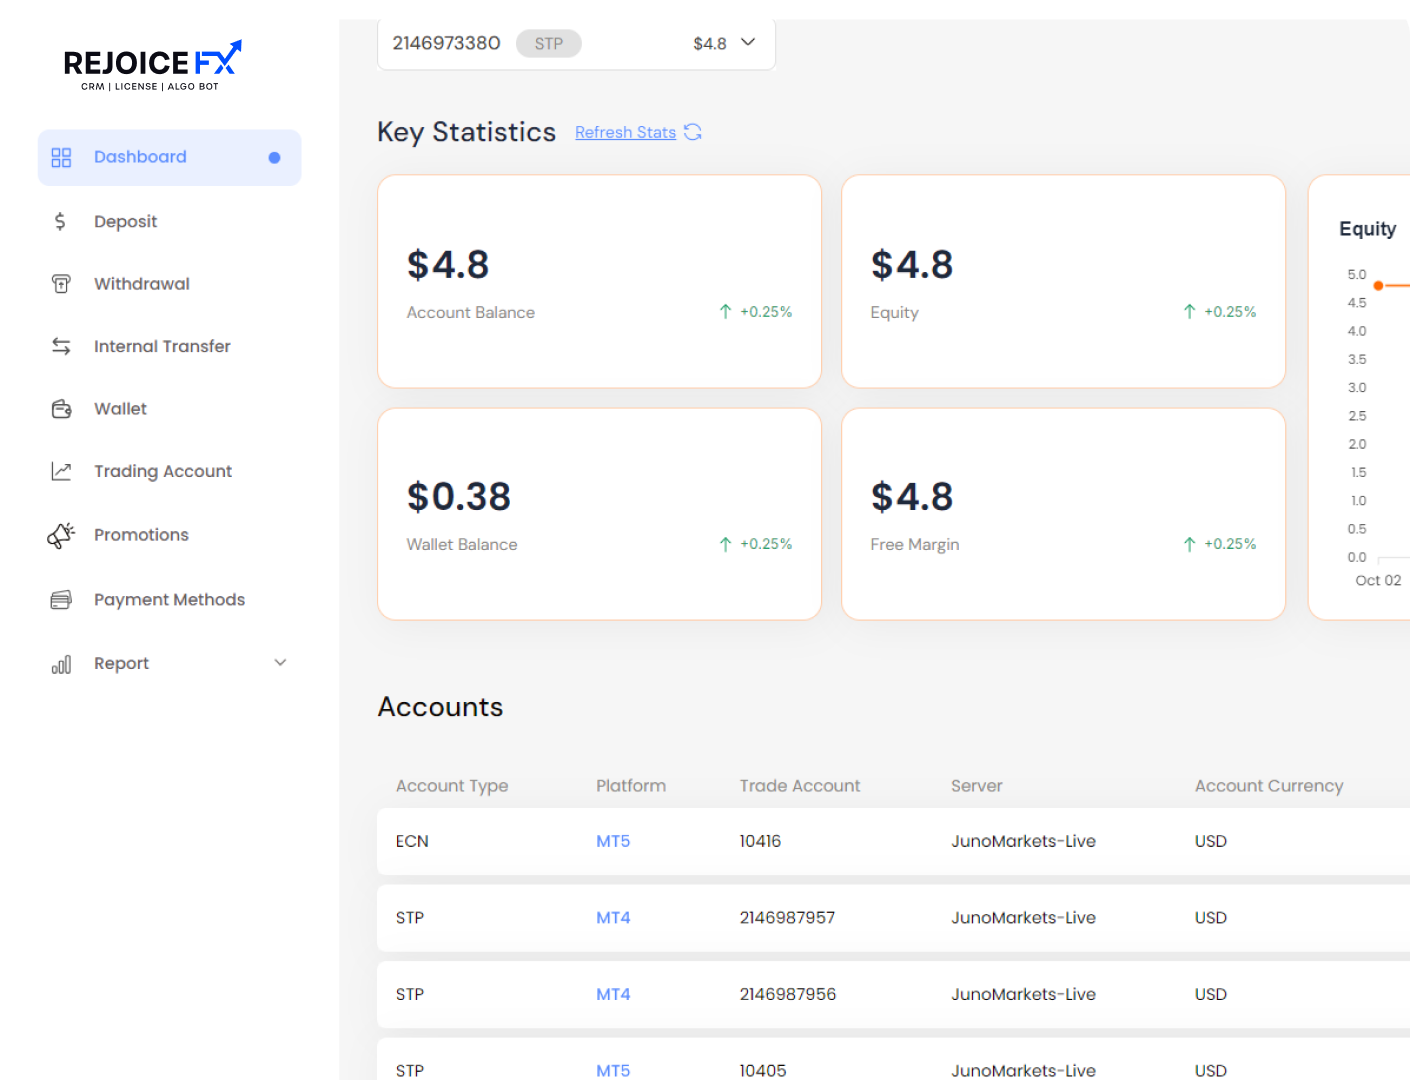
Task: Open account 2146973380 selector box
Action: point(575,44)
